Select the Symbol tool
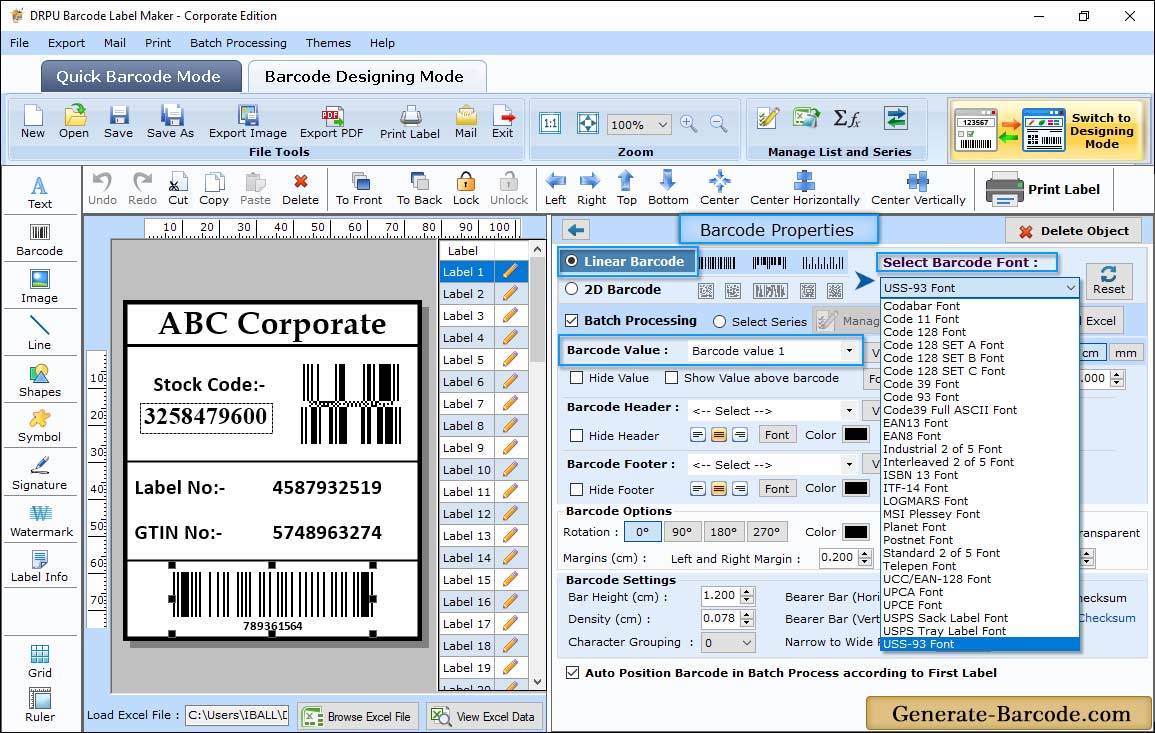This screenshot has width=1155, height=733. [40, 427]
